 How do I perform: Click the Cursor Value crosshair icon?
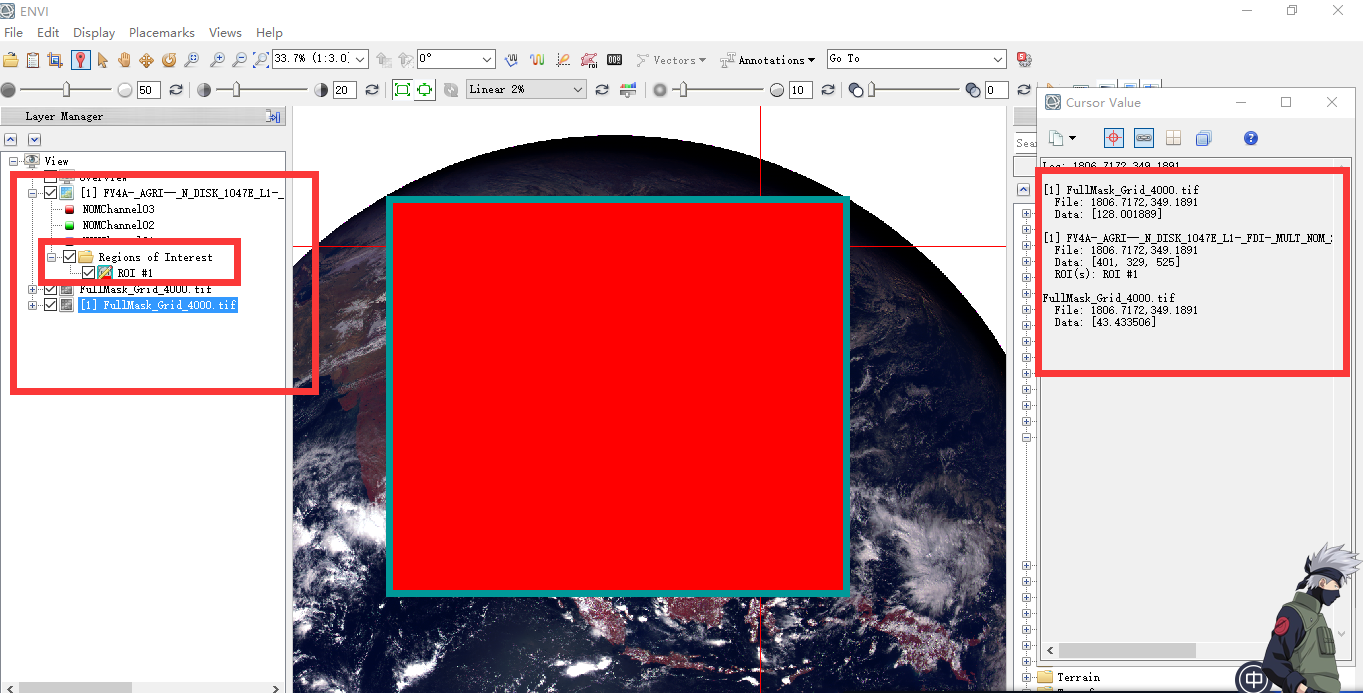tap(1114, 138)
